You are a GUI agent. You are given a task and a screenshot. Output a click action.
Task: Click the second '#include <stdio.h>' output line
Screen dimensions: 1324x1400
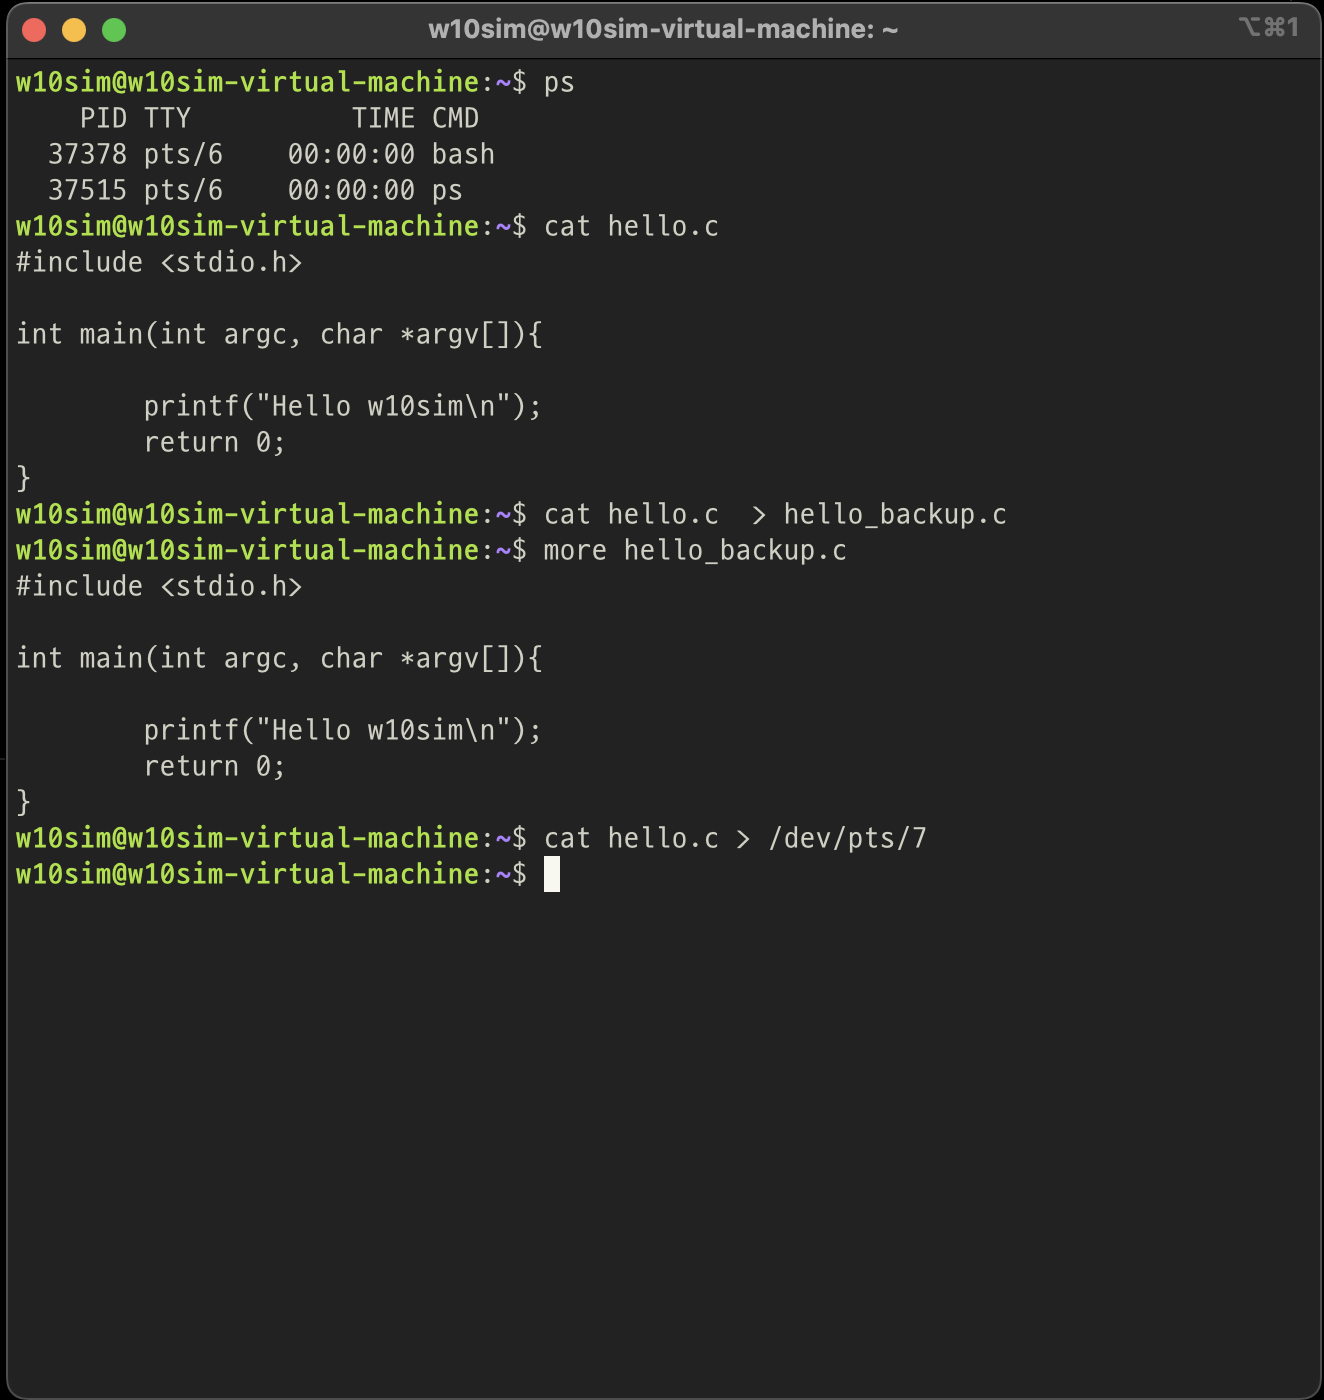pyautogui.click(x=159, y=586)
